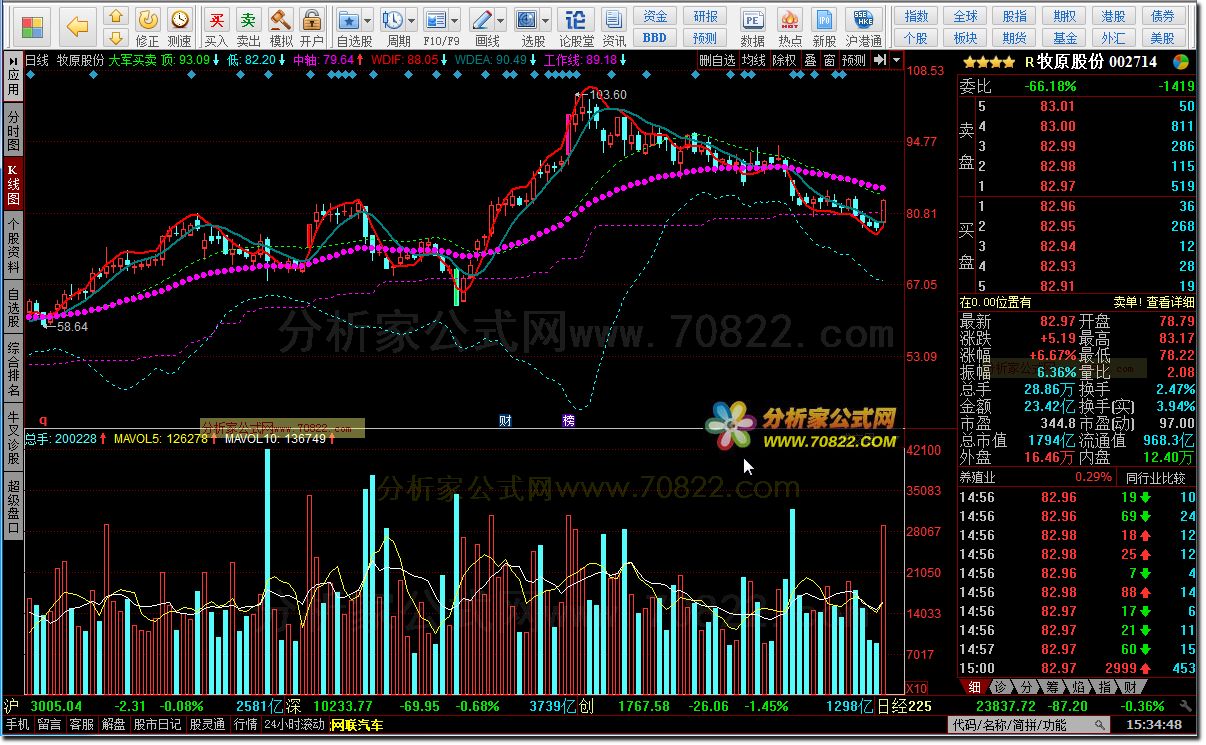Go back with the yellow left arrow
The width and height of the screenshot is (1206, 745).
(77, 27)
